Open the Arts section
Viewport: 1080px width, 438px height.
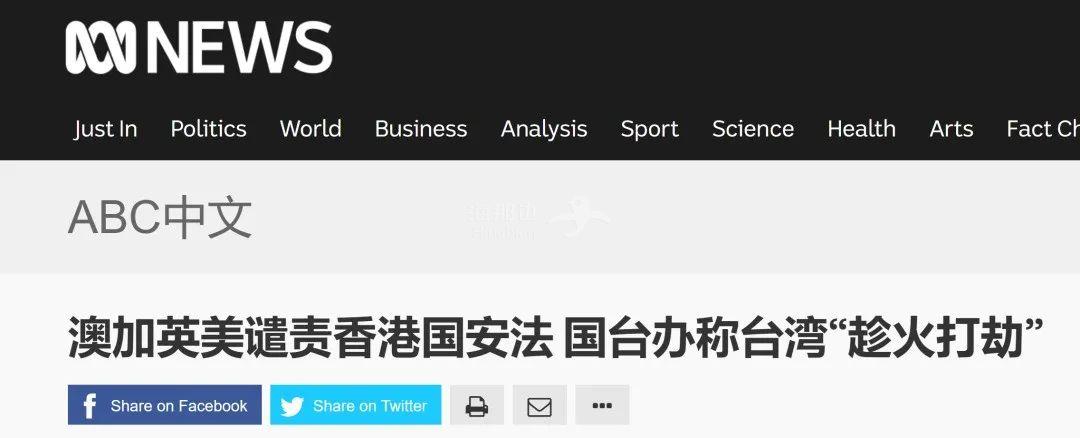951,129
